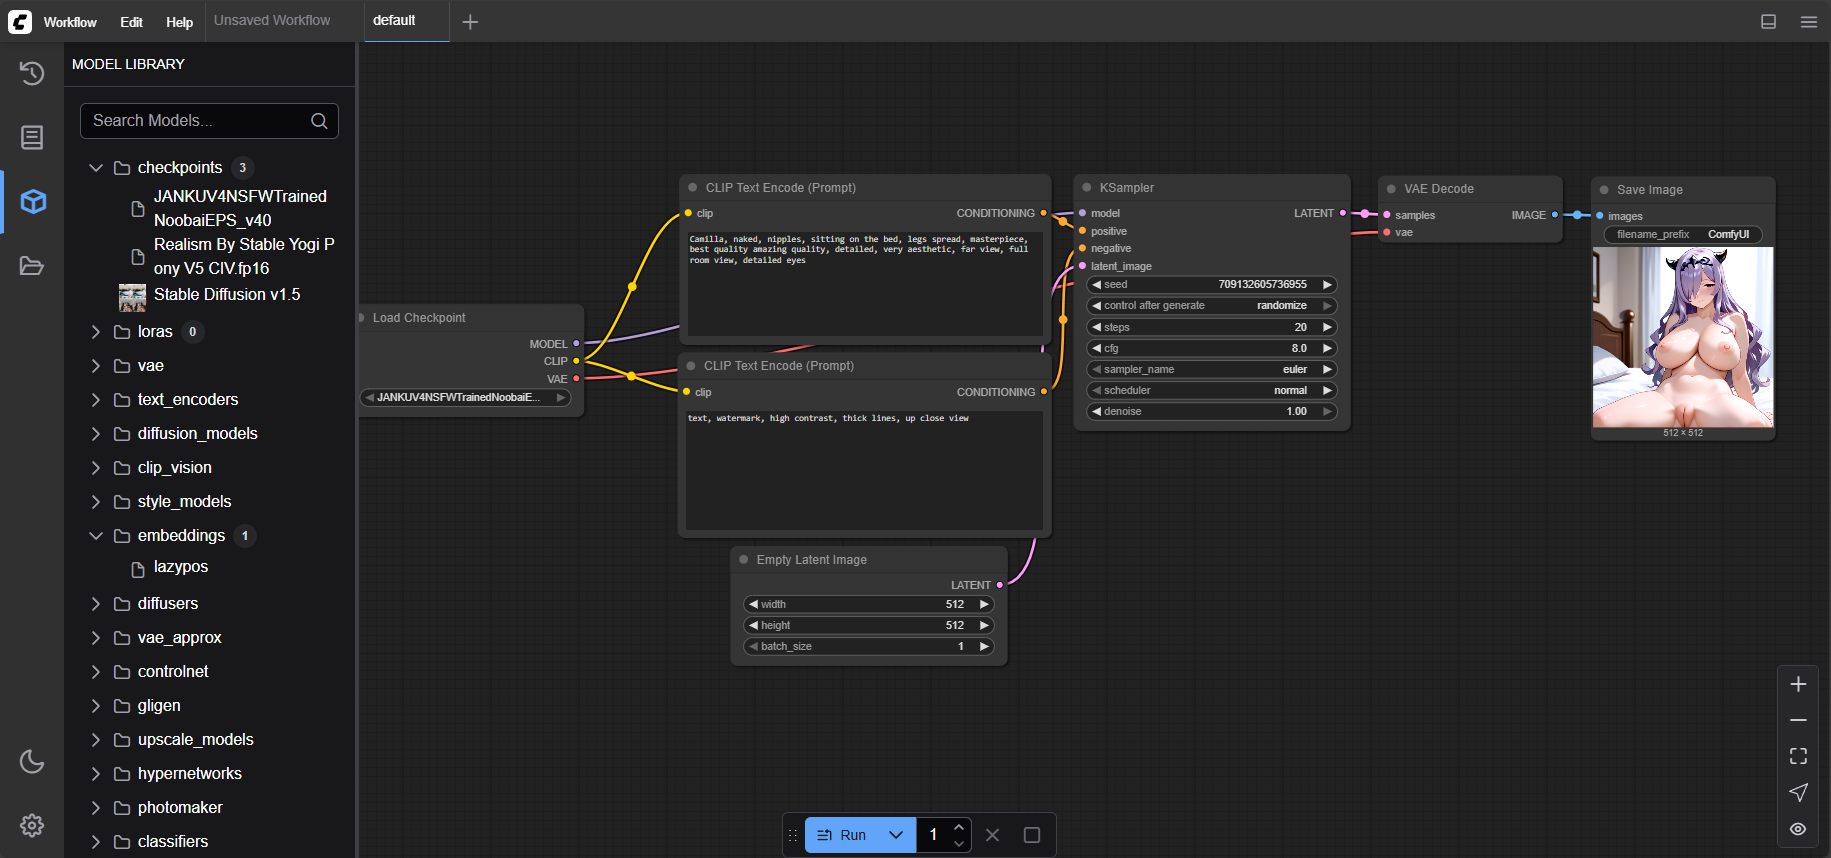Click the search magnifier icon
1831x858 pixels.
click(319, 121)
